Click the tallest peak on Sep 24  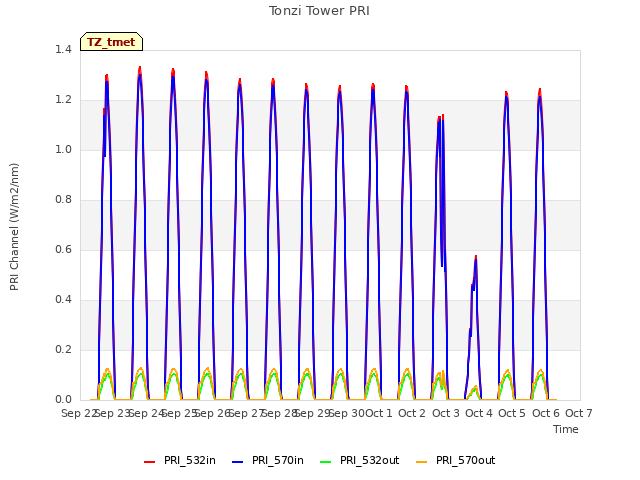[x=140, y=69]
